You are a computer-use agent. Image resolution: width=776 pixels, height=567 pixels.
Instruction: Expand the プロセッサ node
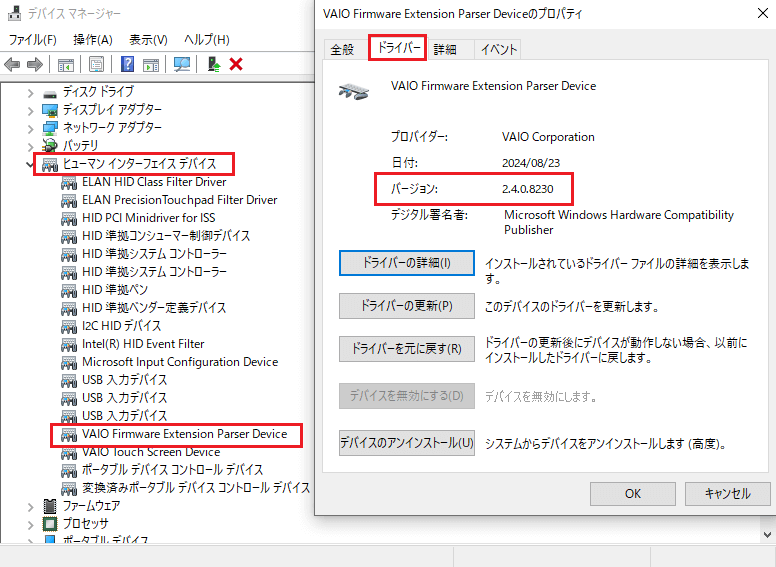(31, 524)
